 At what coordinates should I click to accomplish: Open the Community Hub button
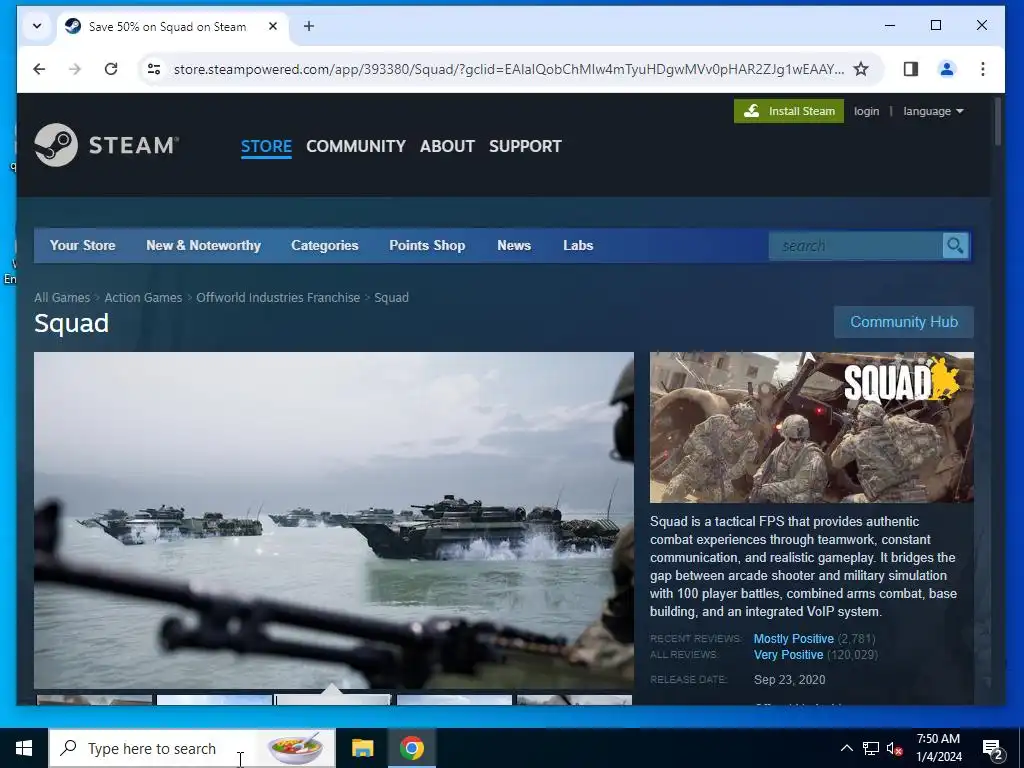tap(904, 322)
